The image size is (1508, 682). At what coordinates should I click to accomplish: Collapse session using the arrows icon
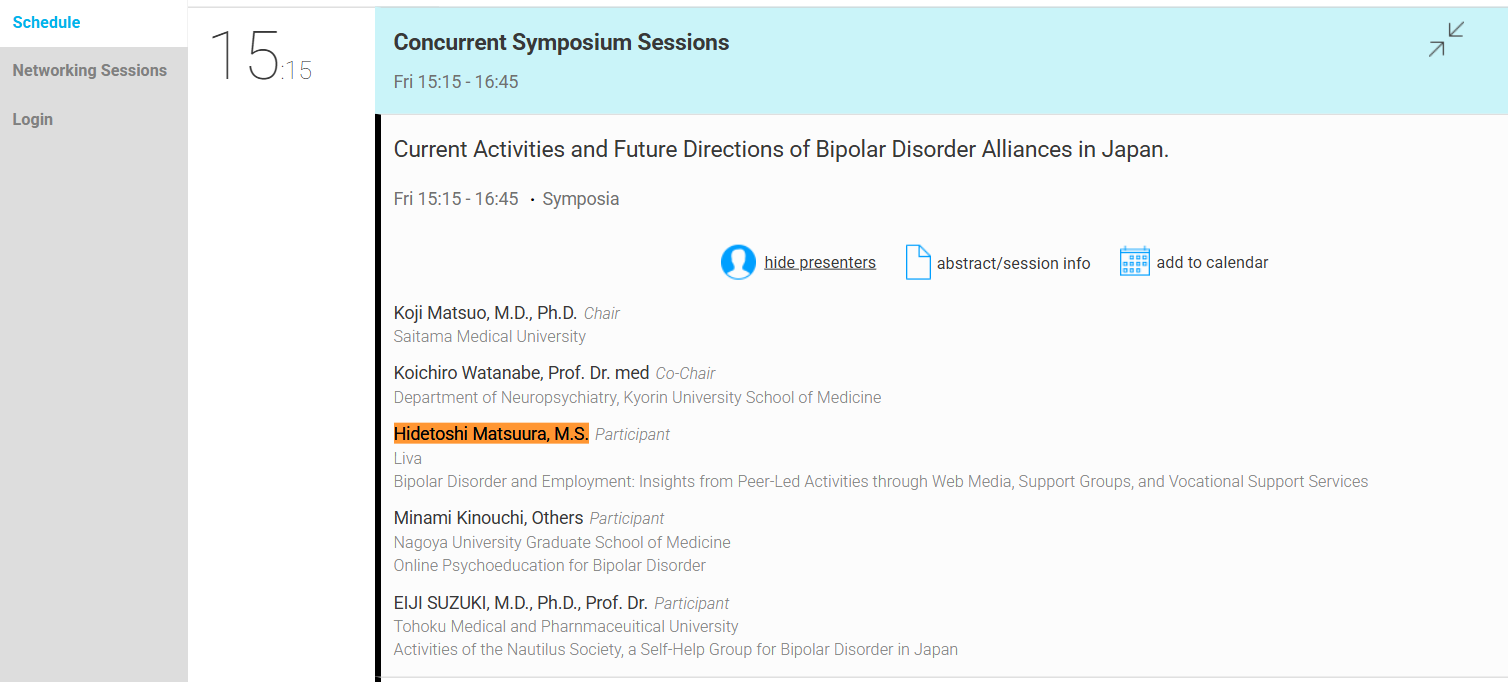pos(1446,39)
